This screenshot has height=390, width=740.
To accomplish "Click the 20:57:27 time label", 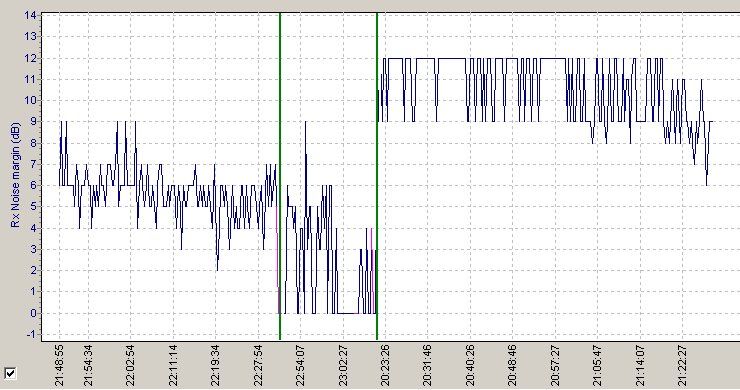I will [555, 365].
